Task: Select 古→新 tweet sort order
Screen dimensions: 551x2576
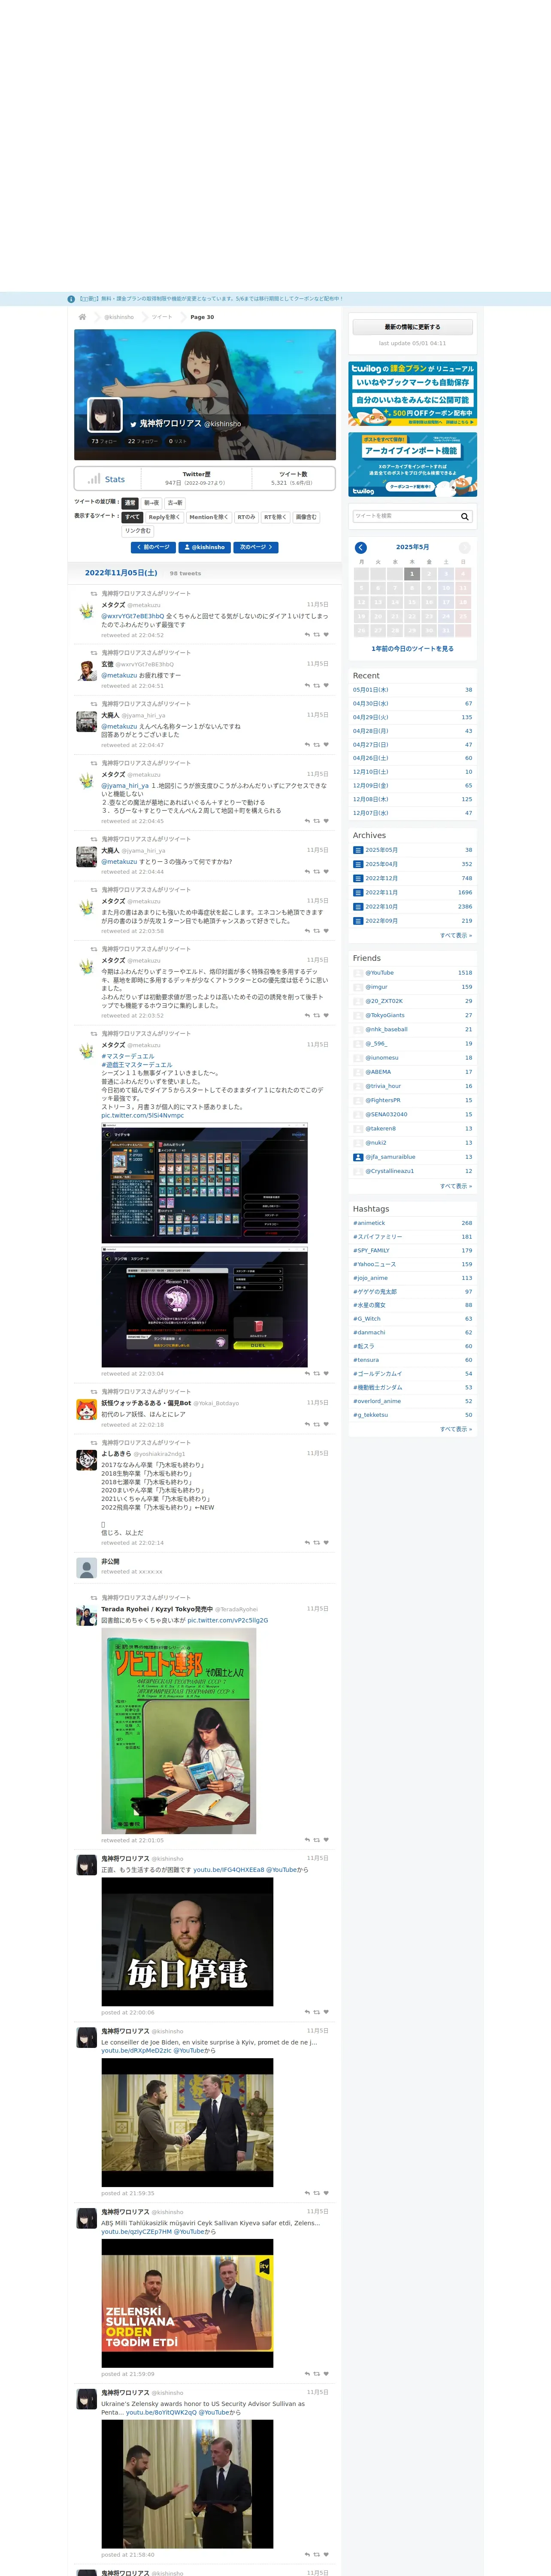Action: click(x=175, y=503)
